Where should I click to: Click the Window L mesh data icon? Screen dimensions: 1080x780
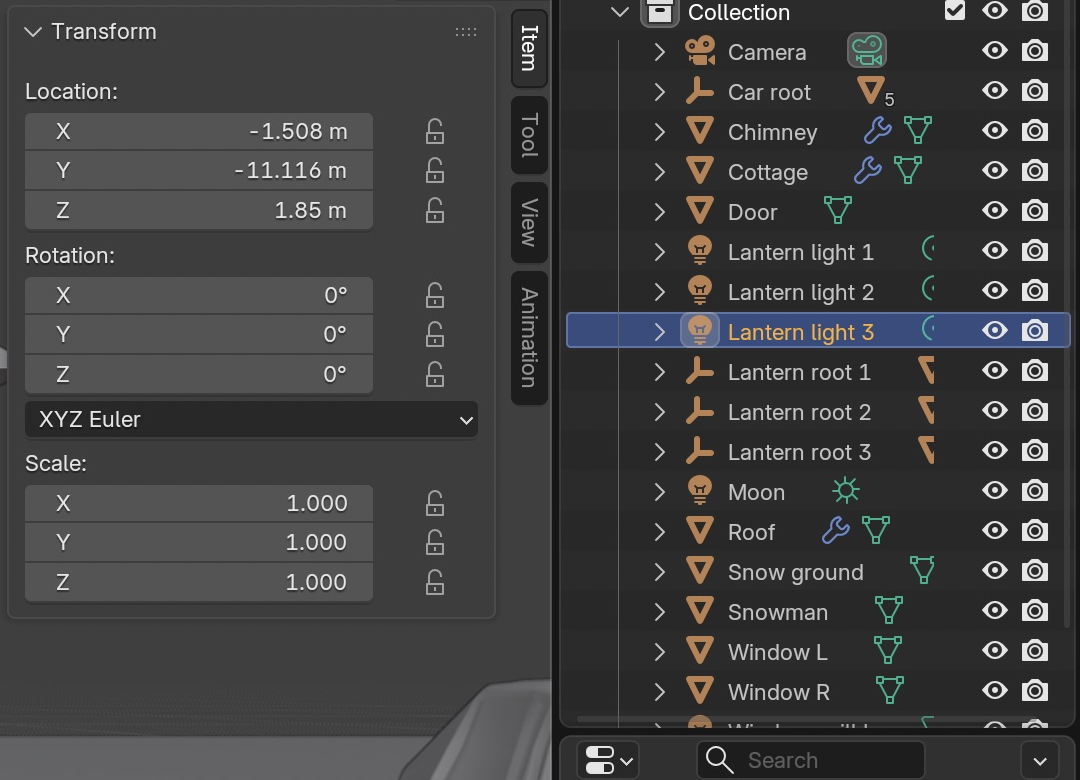[887, 650]
